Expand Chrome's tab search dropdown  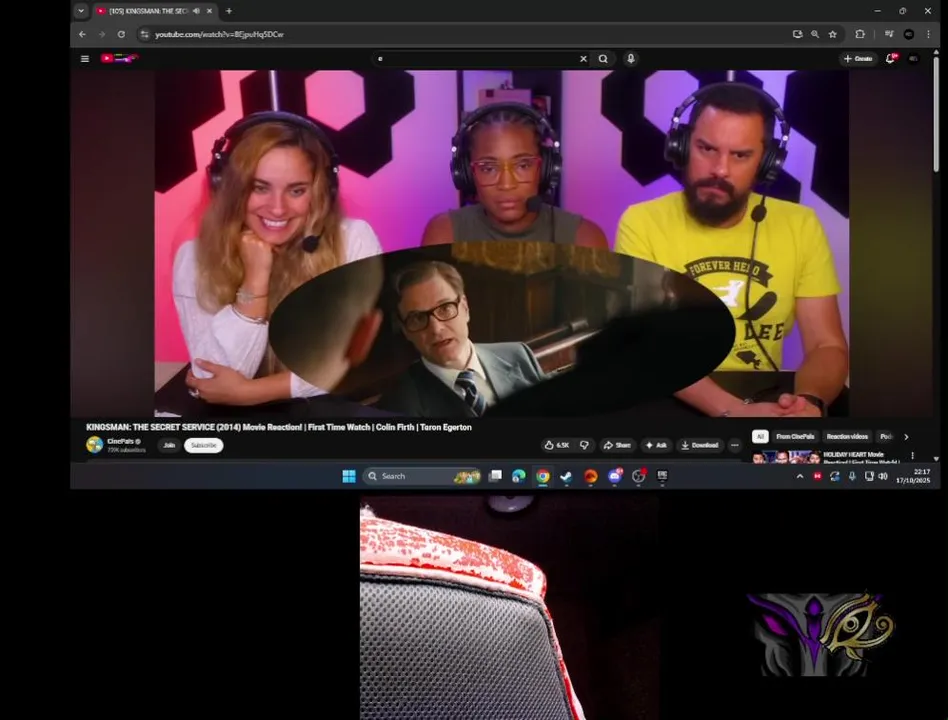click(x=81, y=11)
